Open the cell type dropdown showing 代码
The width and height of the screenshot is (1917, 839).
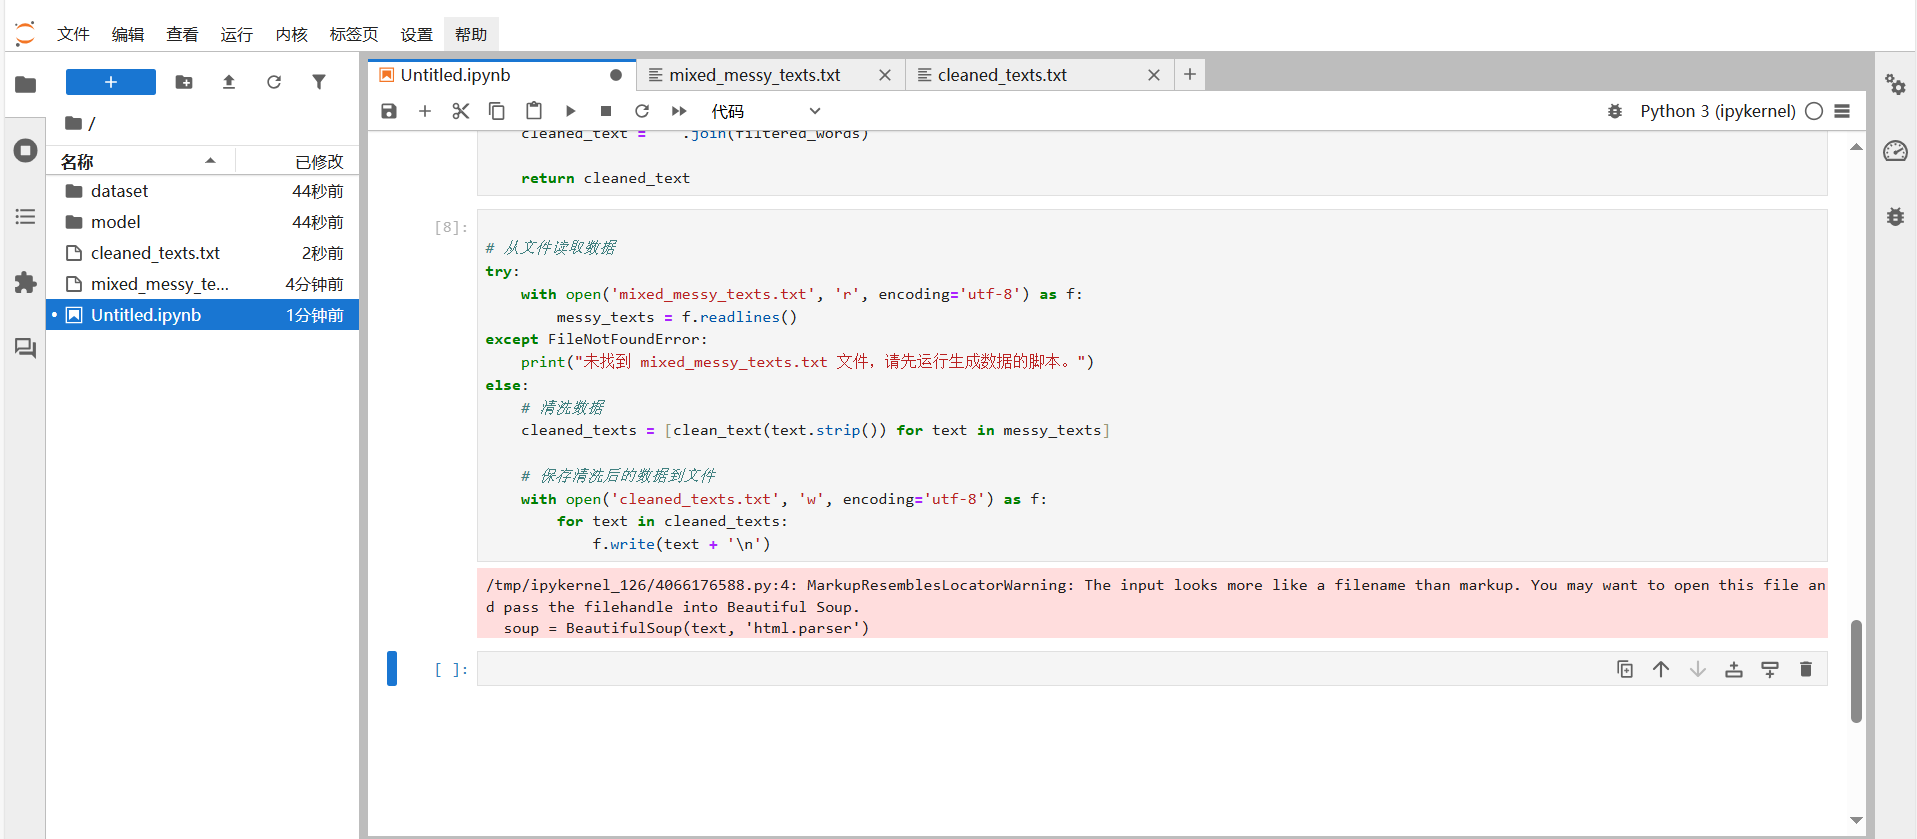pos(766,111)
